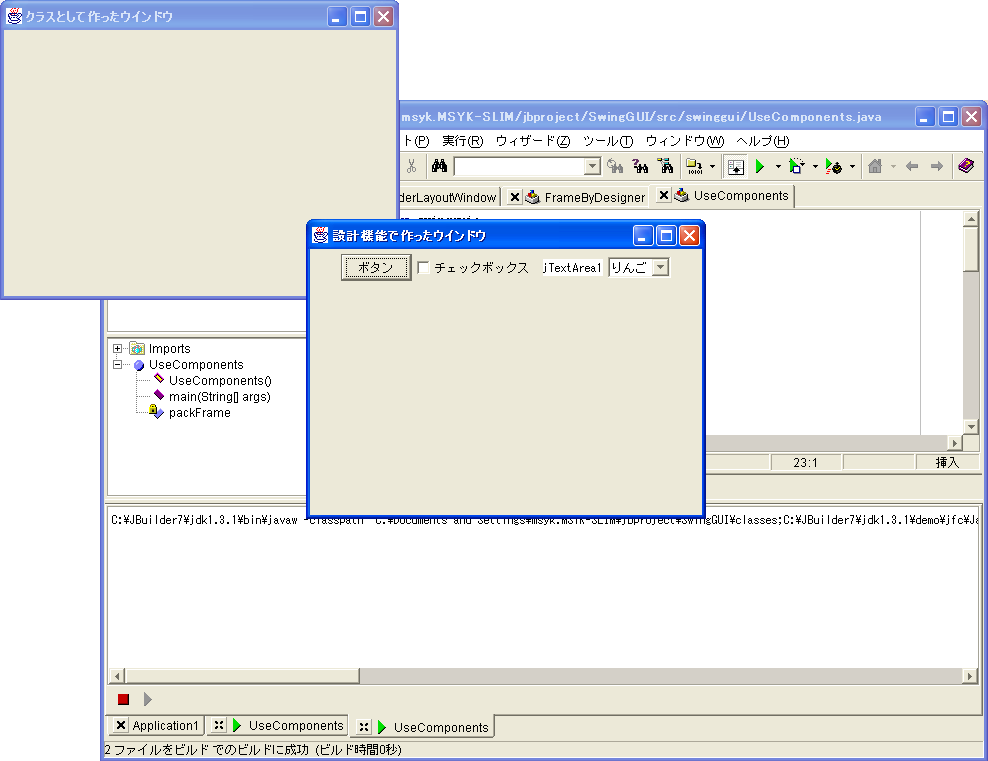The width and height of the screenshot is (988, 761).
Task: Expand the Imports tree node
Action: pos(118,349)
